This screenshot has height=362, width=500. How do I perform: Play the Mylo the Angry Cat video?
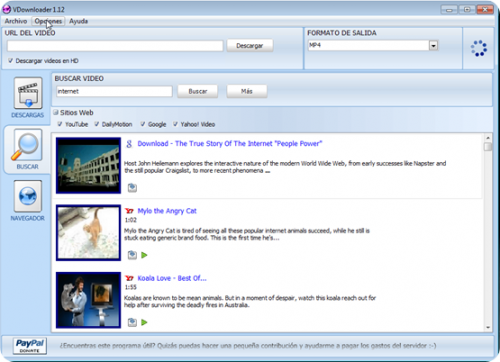[144, 255]
